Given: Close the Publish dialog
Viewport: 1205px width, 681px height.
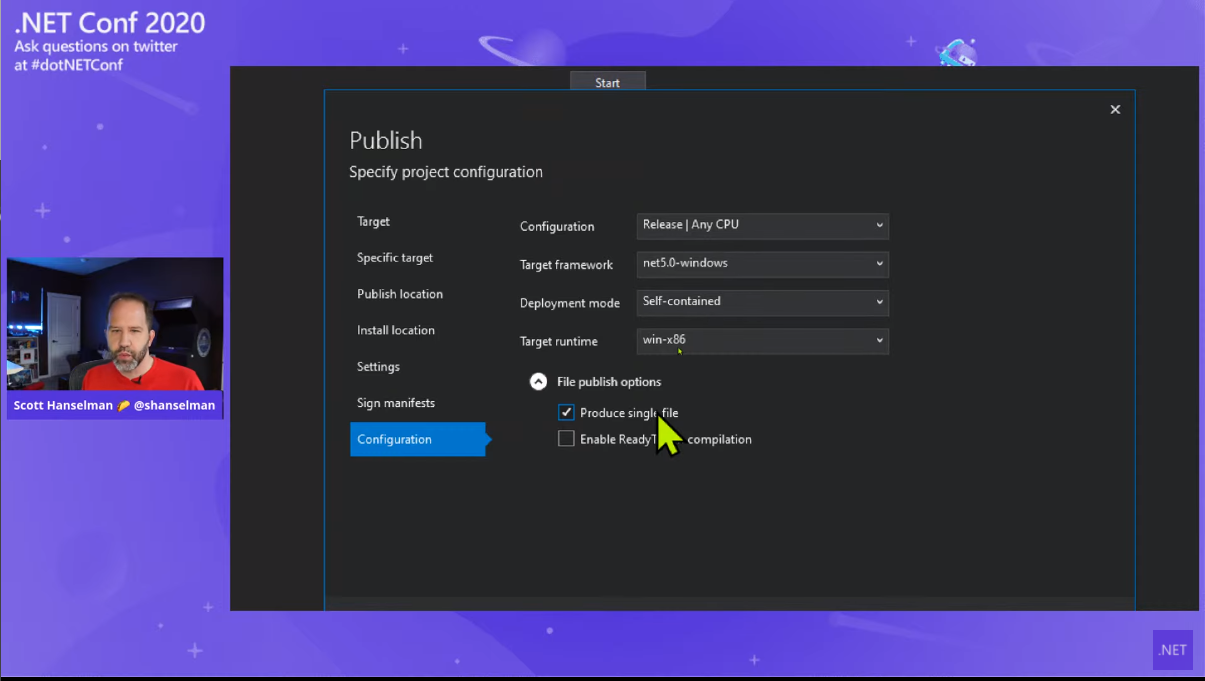Looking at the screenshot, I should (1115, 110).
